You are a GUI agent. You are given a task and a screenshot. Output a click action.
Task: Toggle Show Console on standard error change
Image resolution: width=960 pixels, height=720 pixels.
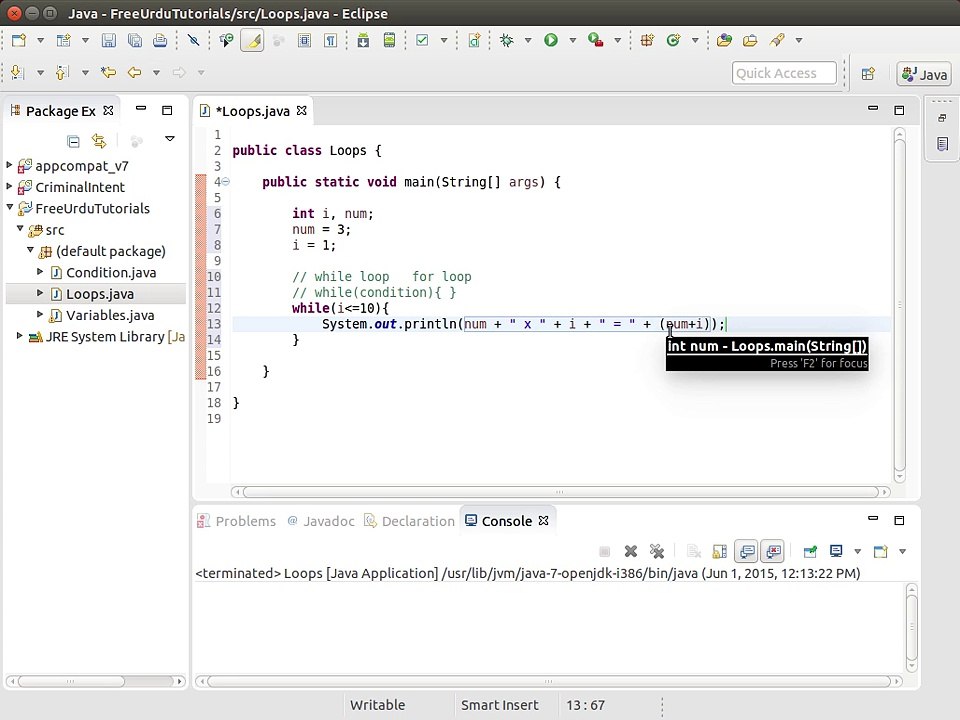(x=773, y=552)
